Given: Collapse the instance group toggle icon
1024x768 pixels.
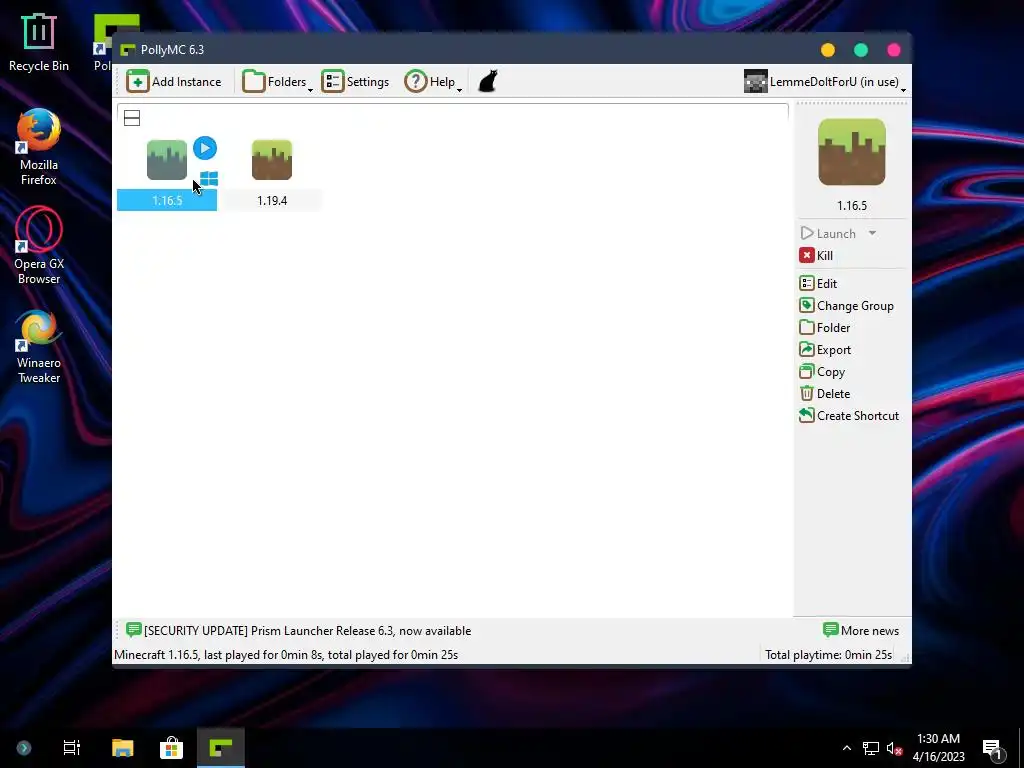Looking at the screenshot, I should 132,118.
